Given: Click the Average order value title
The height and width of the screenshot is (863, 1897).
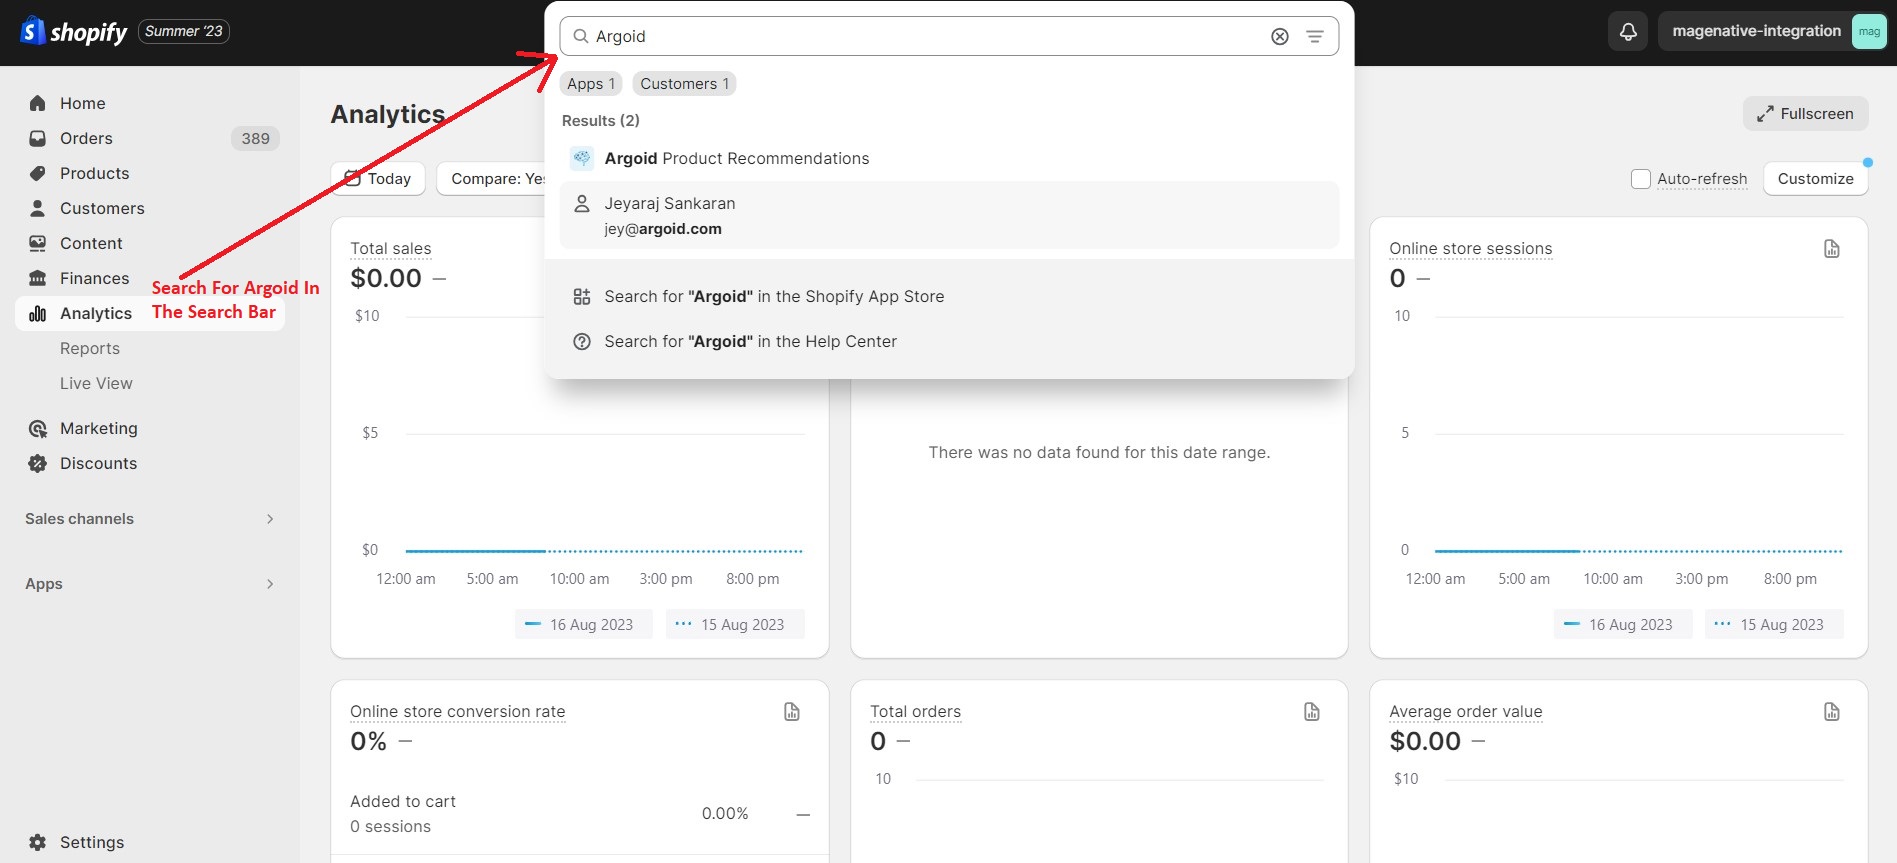Looking at the screenshot, I should (x=1465, y=711).
